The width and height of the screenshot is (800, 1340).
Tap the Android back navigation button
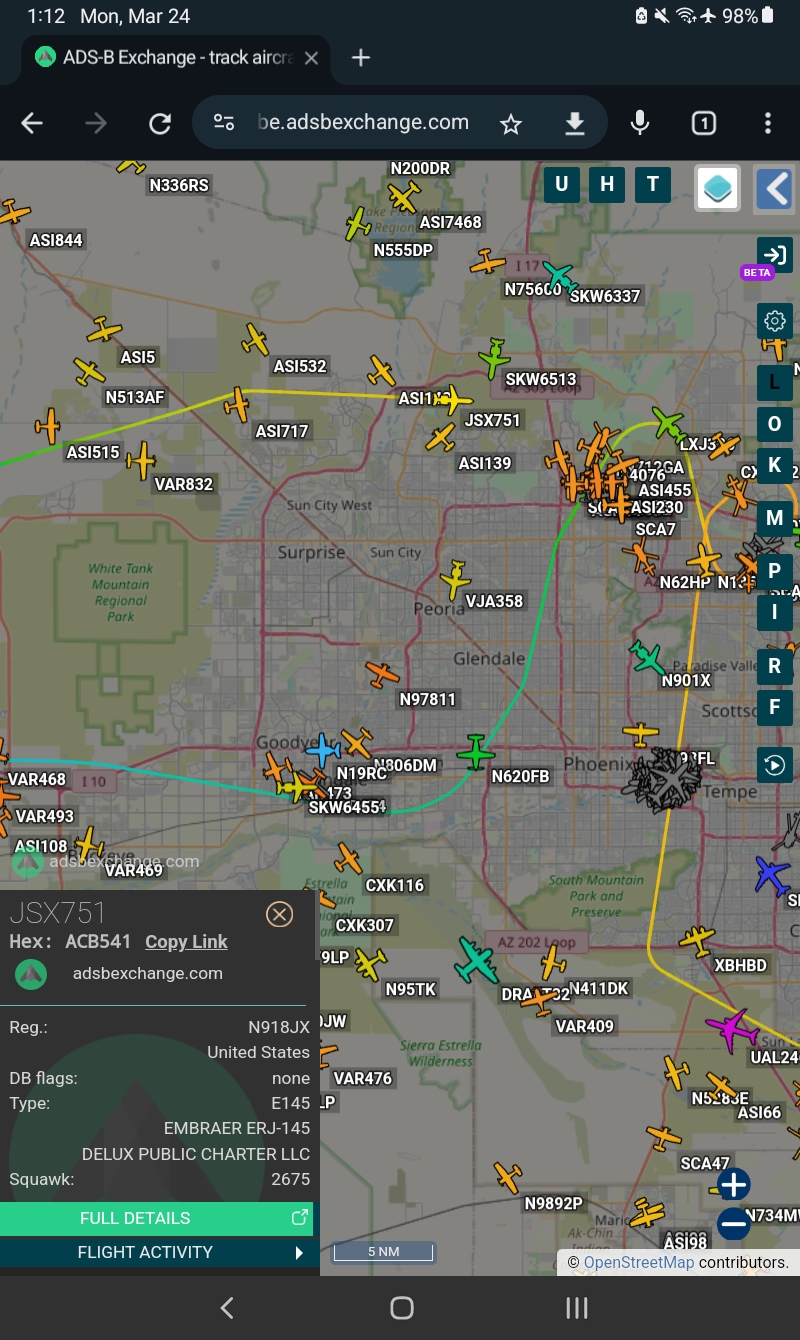[x=227, y=1308]
